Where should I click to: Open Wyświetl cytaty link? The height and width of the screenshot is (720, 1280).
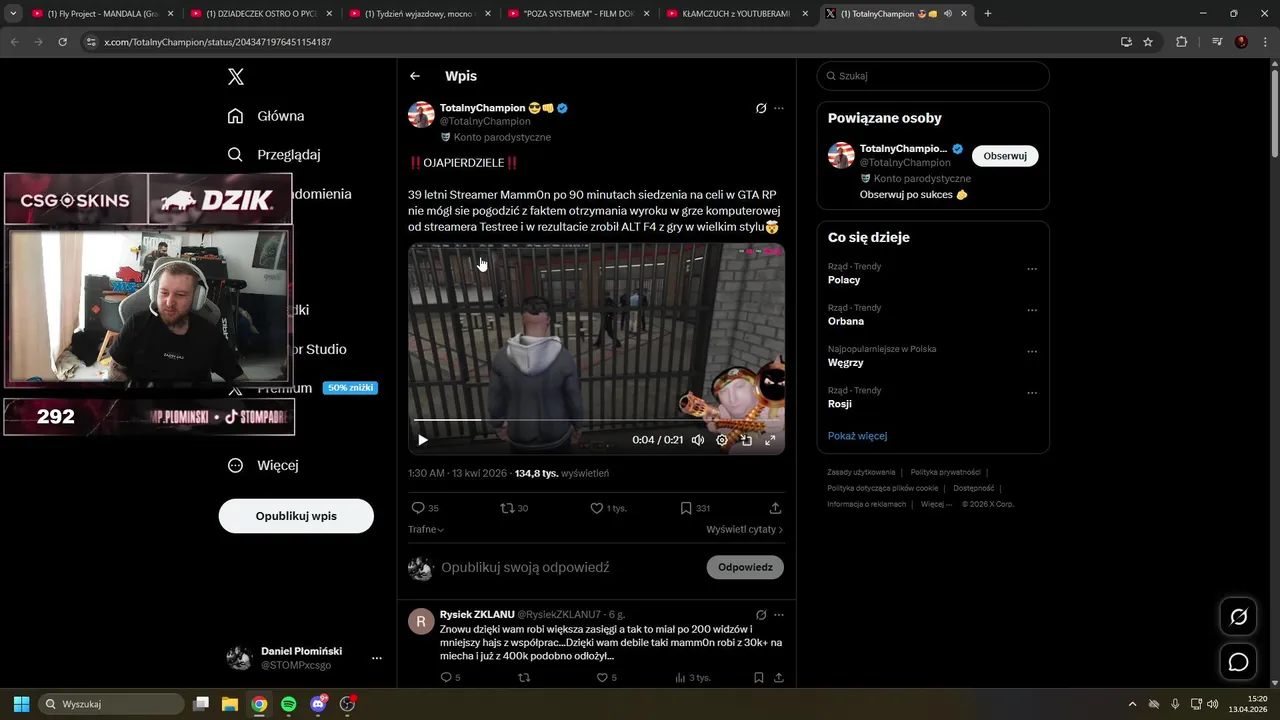tap(744, 530)
